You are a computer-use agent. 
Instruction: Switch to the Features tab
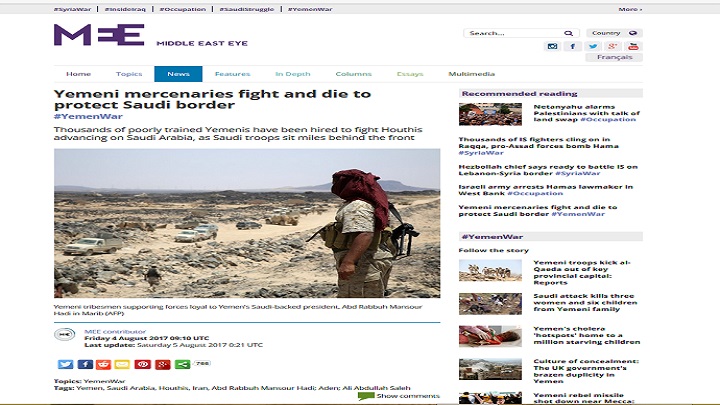click(x=232, y=74)
